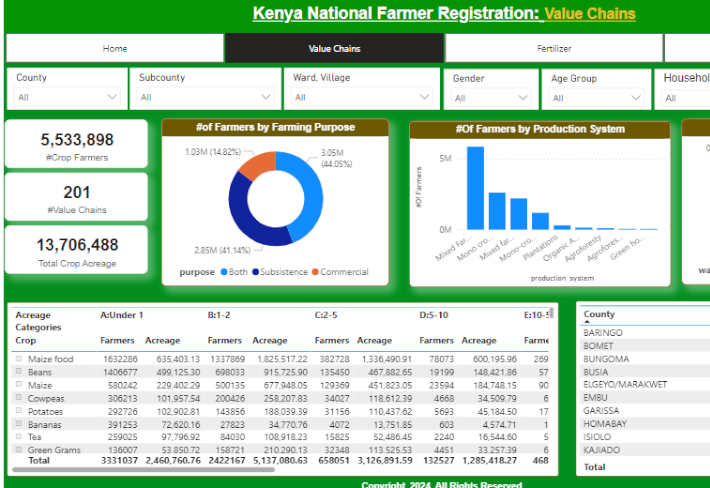710x488 pixels.
Task: Click the Subsistence legend color marker
Action: 255,272
